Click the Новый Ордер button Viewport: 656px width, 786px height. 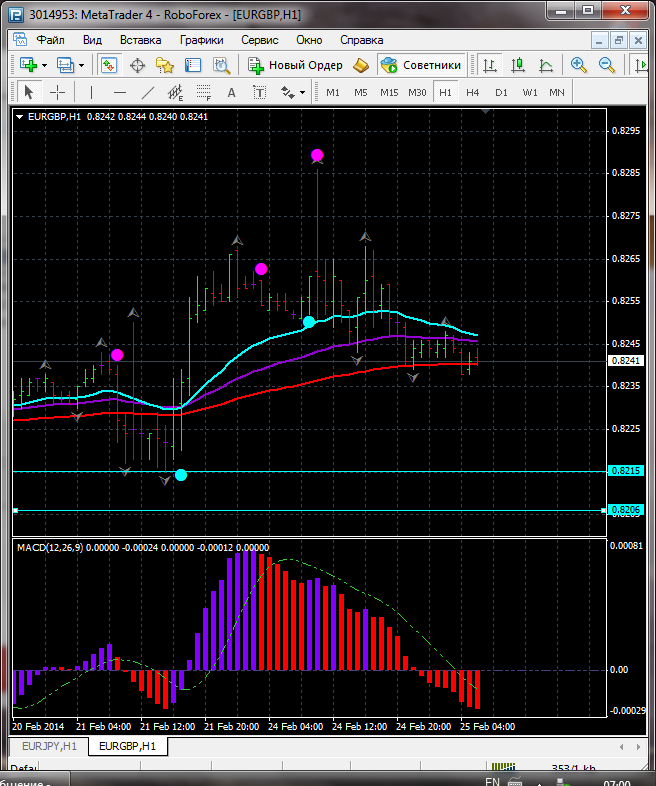pyautogui.click(x=295, y=65)
